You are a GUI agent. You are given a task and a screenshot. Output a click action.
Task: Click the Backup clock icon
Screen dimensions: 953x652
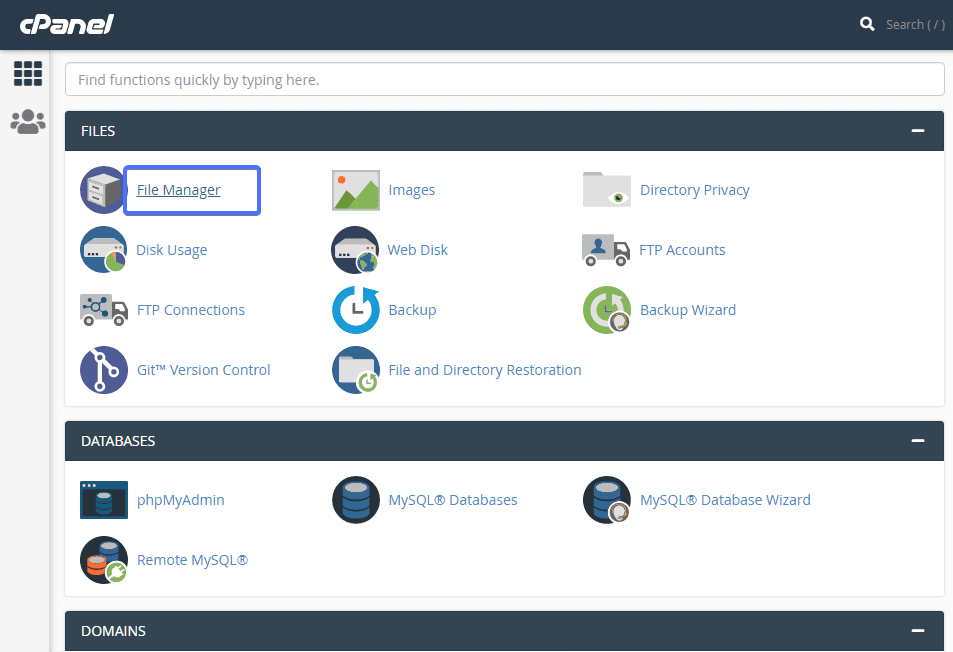356,310
